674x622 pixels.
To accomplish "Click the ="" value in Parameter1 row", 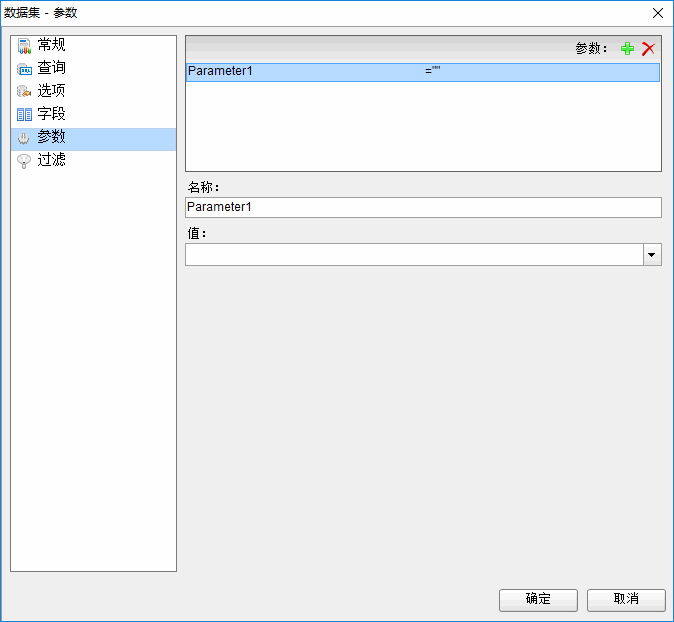I will [432, 72].
